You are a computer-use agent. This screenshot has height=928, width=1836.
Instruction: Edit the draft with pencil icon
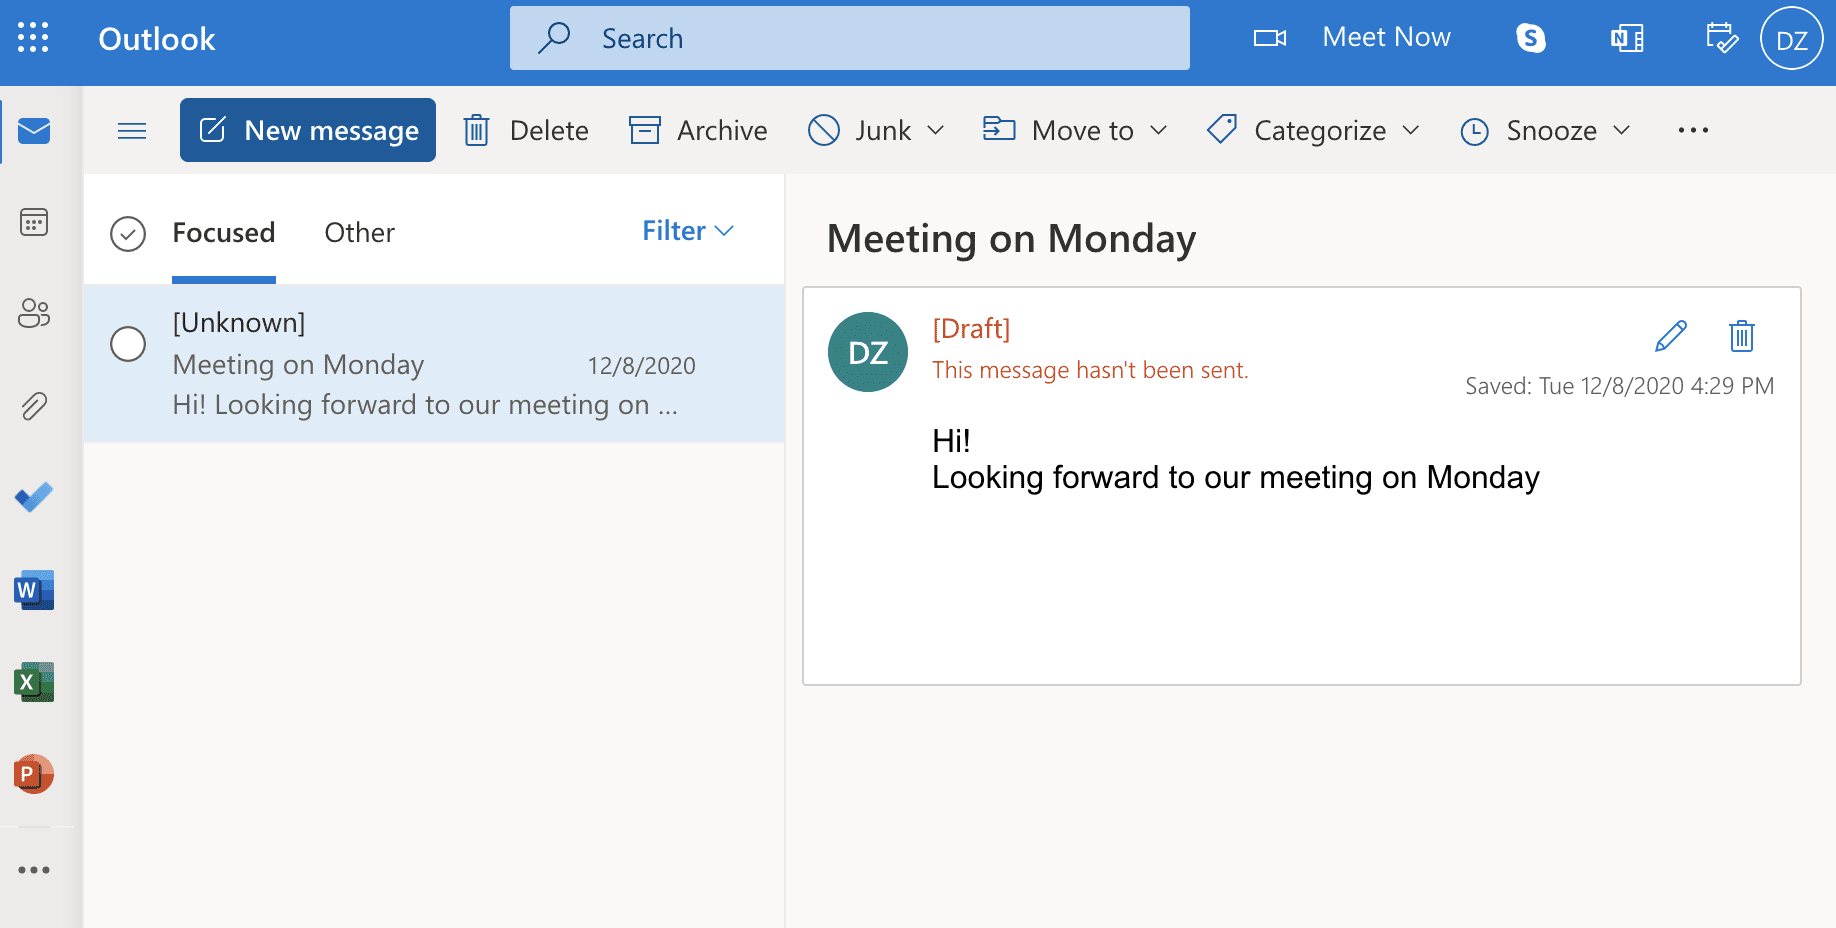1671,336
